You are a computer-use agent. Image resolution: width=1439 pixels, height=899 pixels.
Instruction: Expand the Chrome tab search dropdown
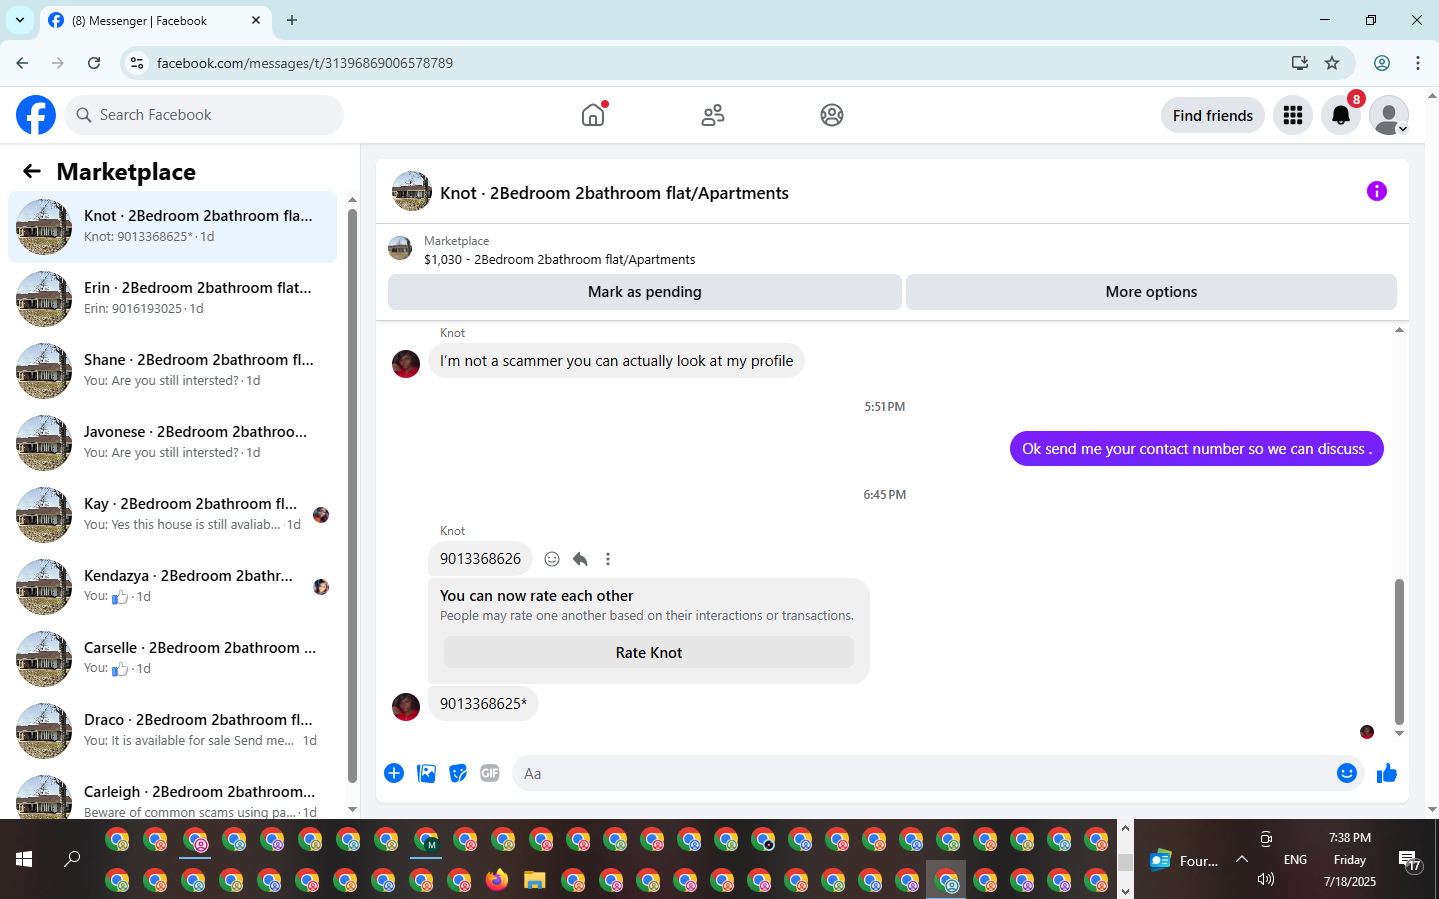[20, 20]
